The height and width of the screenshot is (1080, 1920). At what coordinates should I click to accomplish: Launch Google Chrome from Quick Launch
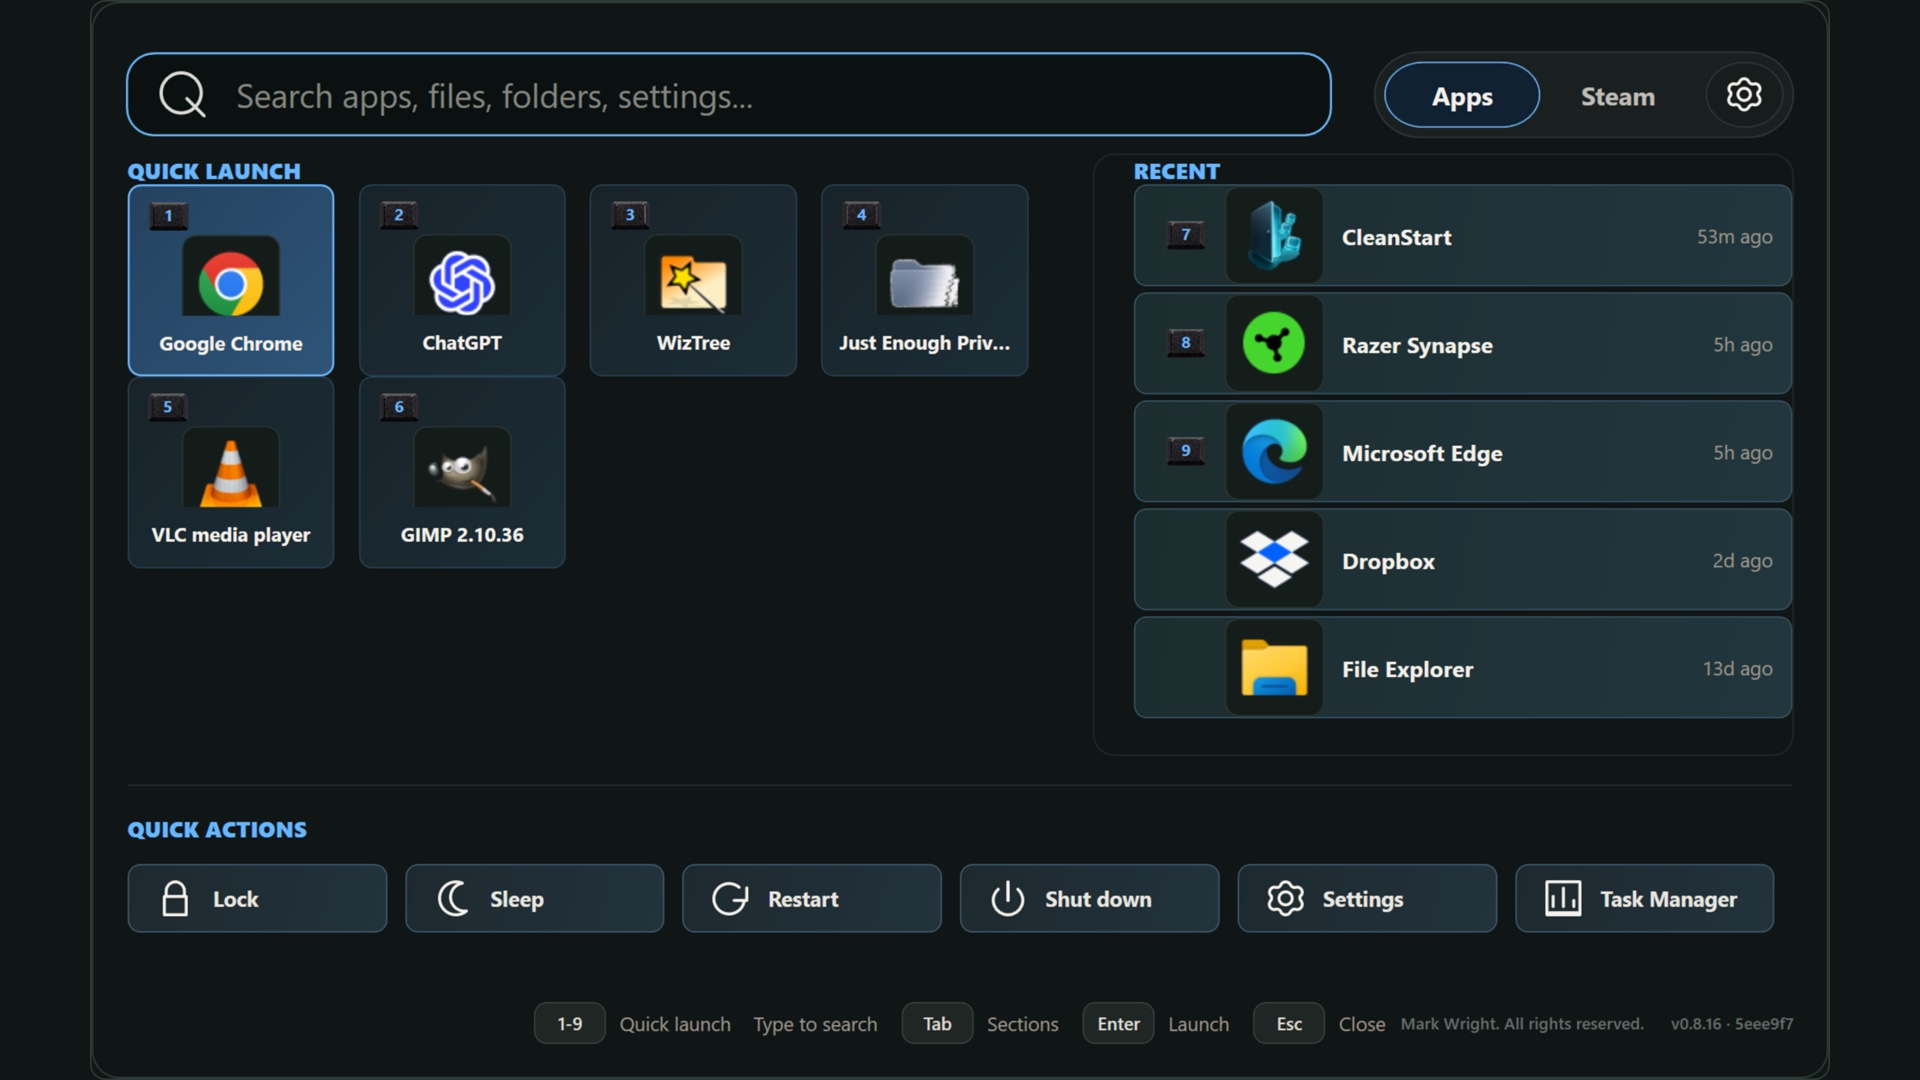pyautogui.click(x=231, y=280)
